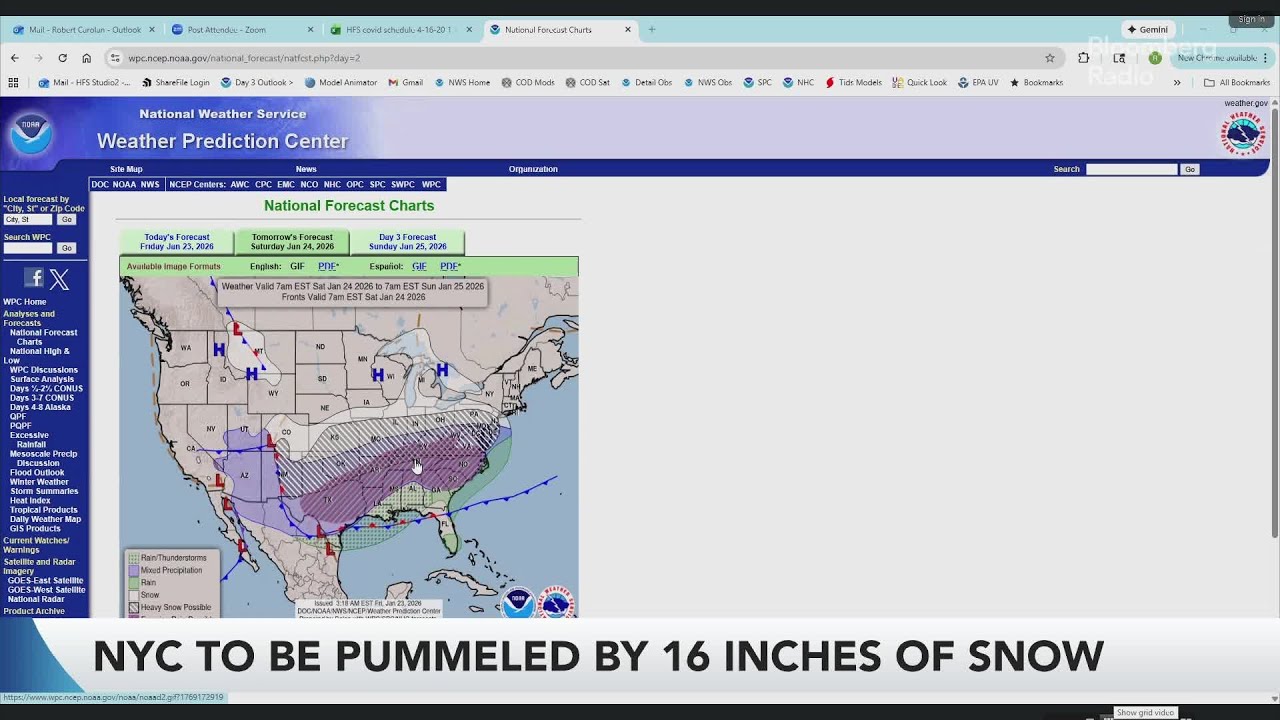The image size is (1280, 720).
Task: Expand the hidden bookmarks overflow chevron
Action: coord(1176,83)
